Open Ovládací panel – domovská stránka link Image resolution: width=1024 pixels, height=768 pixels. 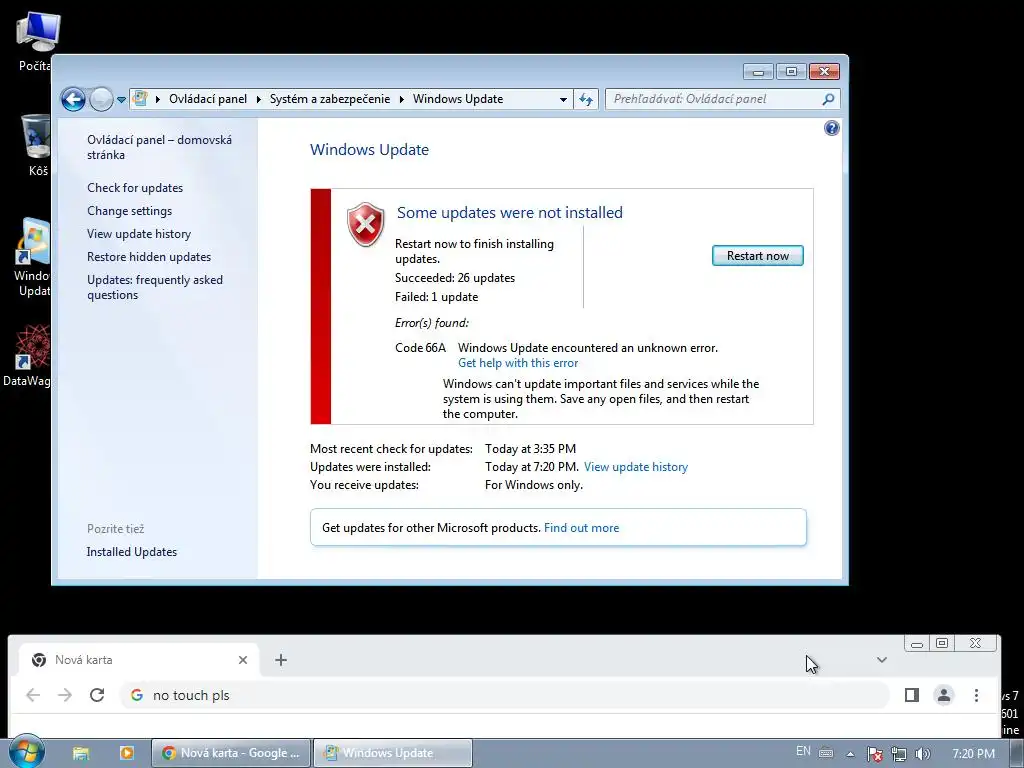pyautogui.click(x=159, y=147)
